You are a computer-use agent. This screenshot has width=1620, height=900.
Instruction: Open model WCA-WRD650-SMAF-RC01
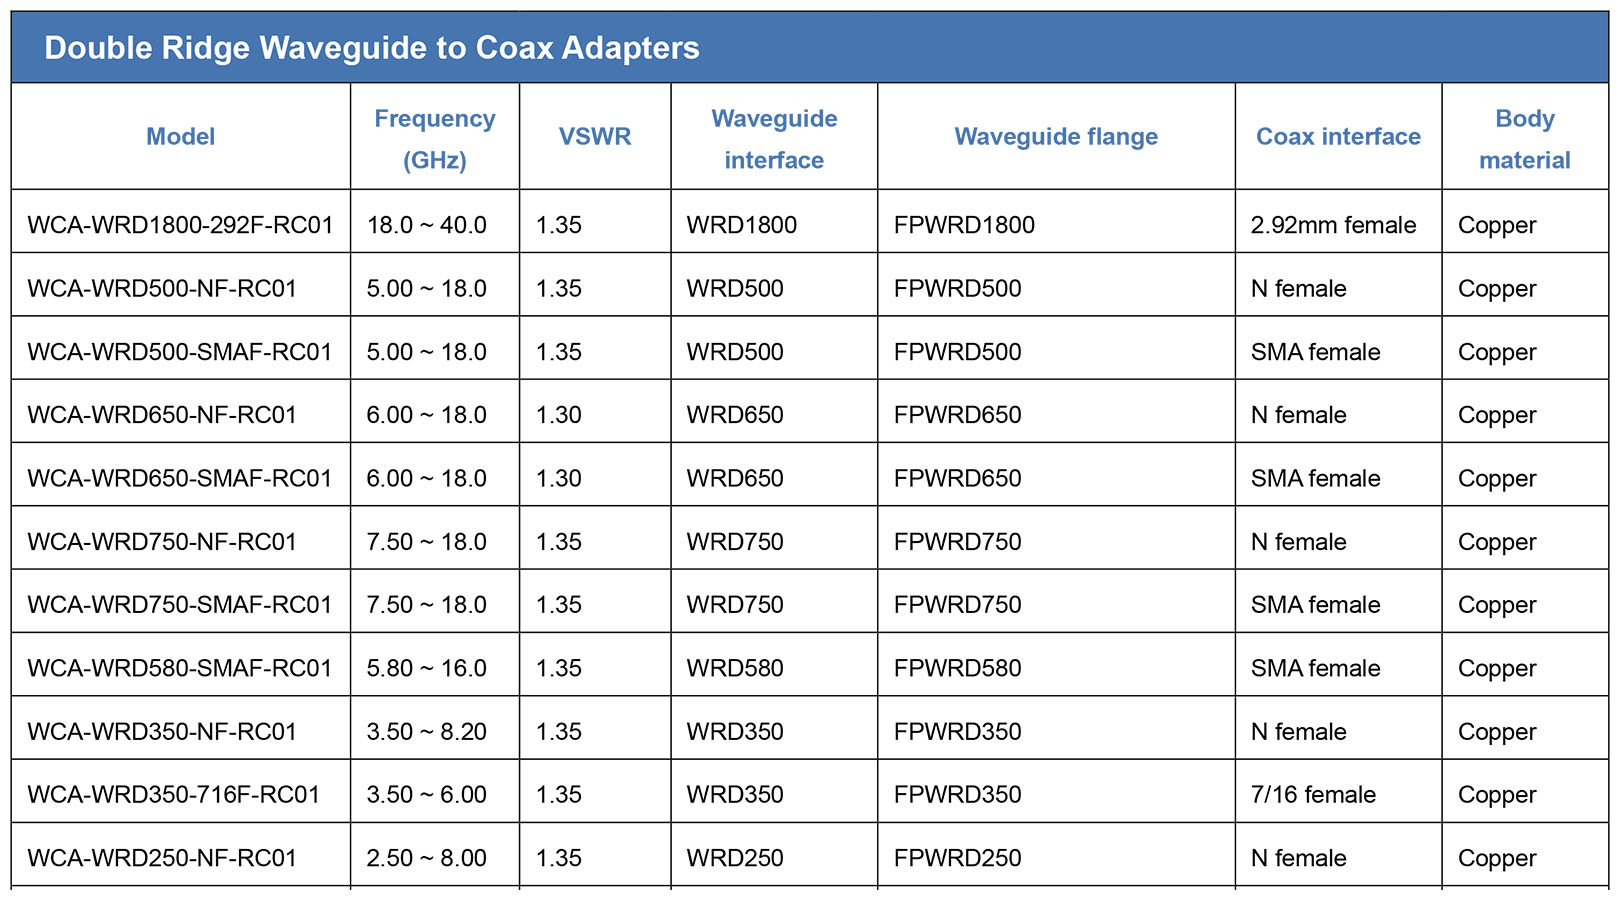[x=180, y=479]
